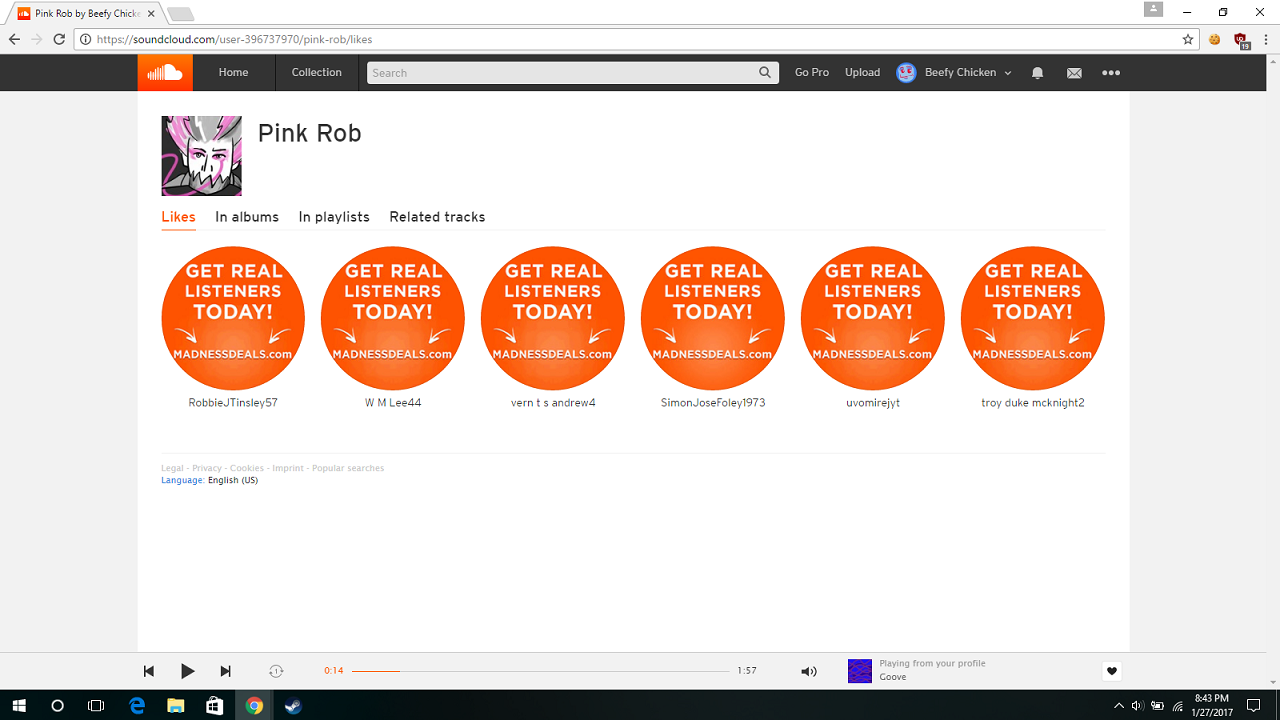Viewport: 1280px width, 720px height.
Task: Switch to the In playlists tab
Action: coord(334,217)
